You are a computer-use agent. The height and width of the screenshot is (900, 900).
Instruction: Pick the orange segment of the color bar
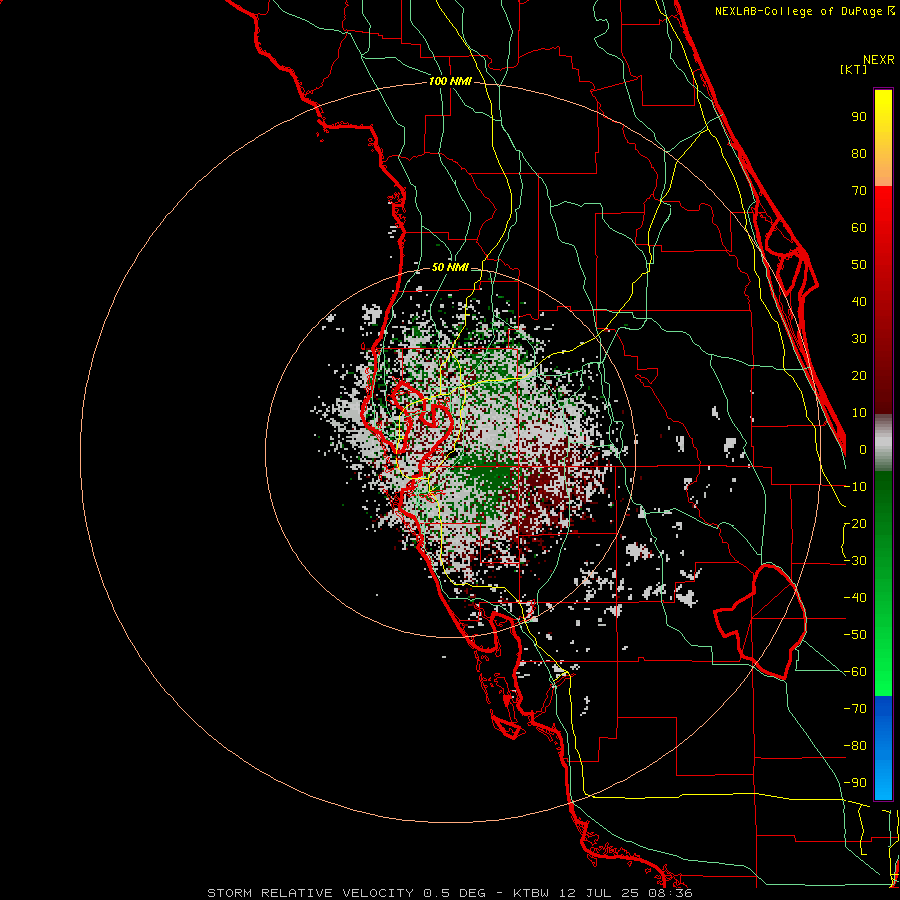(x=883, y=166)
